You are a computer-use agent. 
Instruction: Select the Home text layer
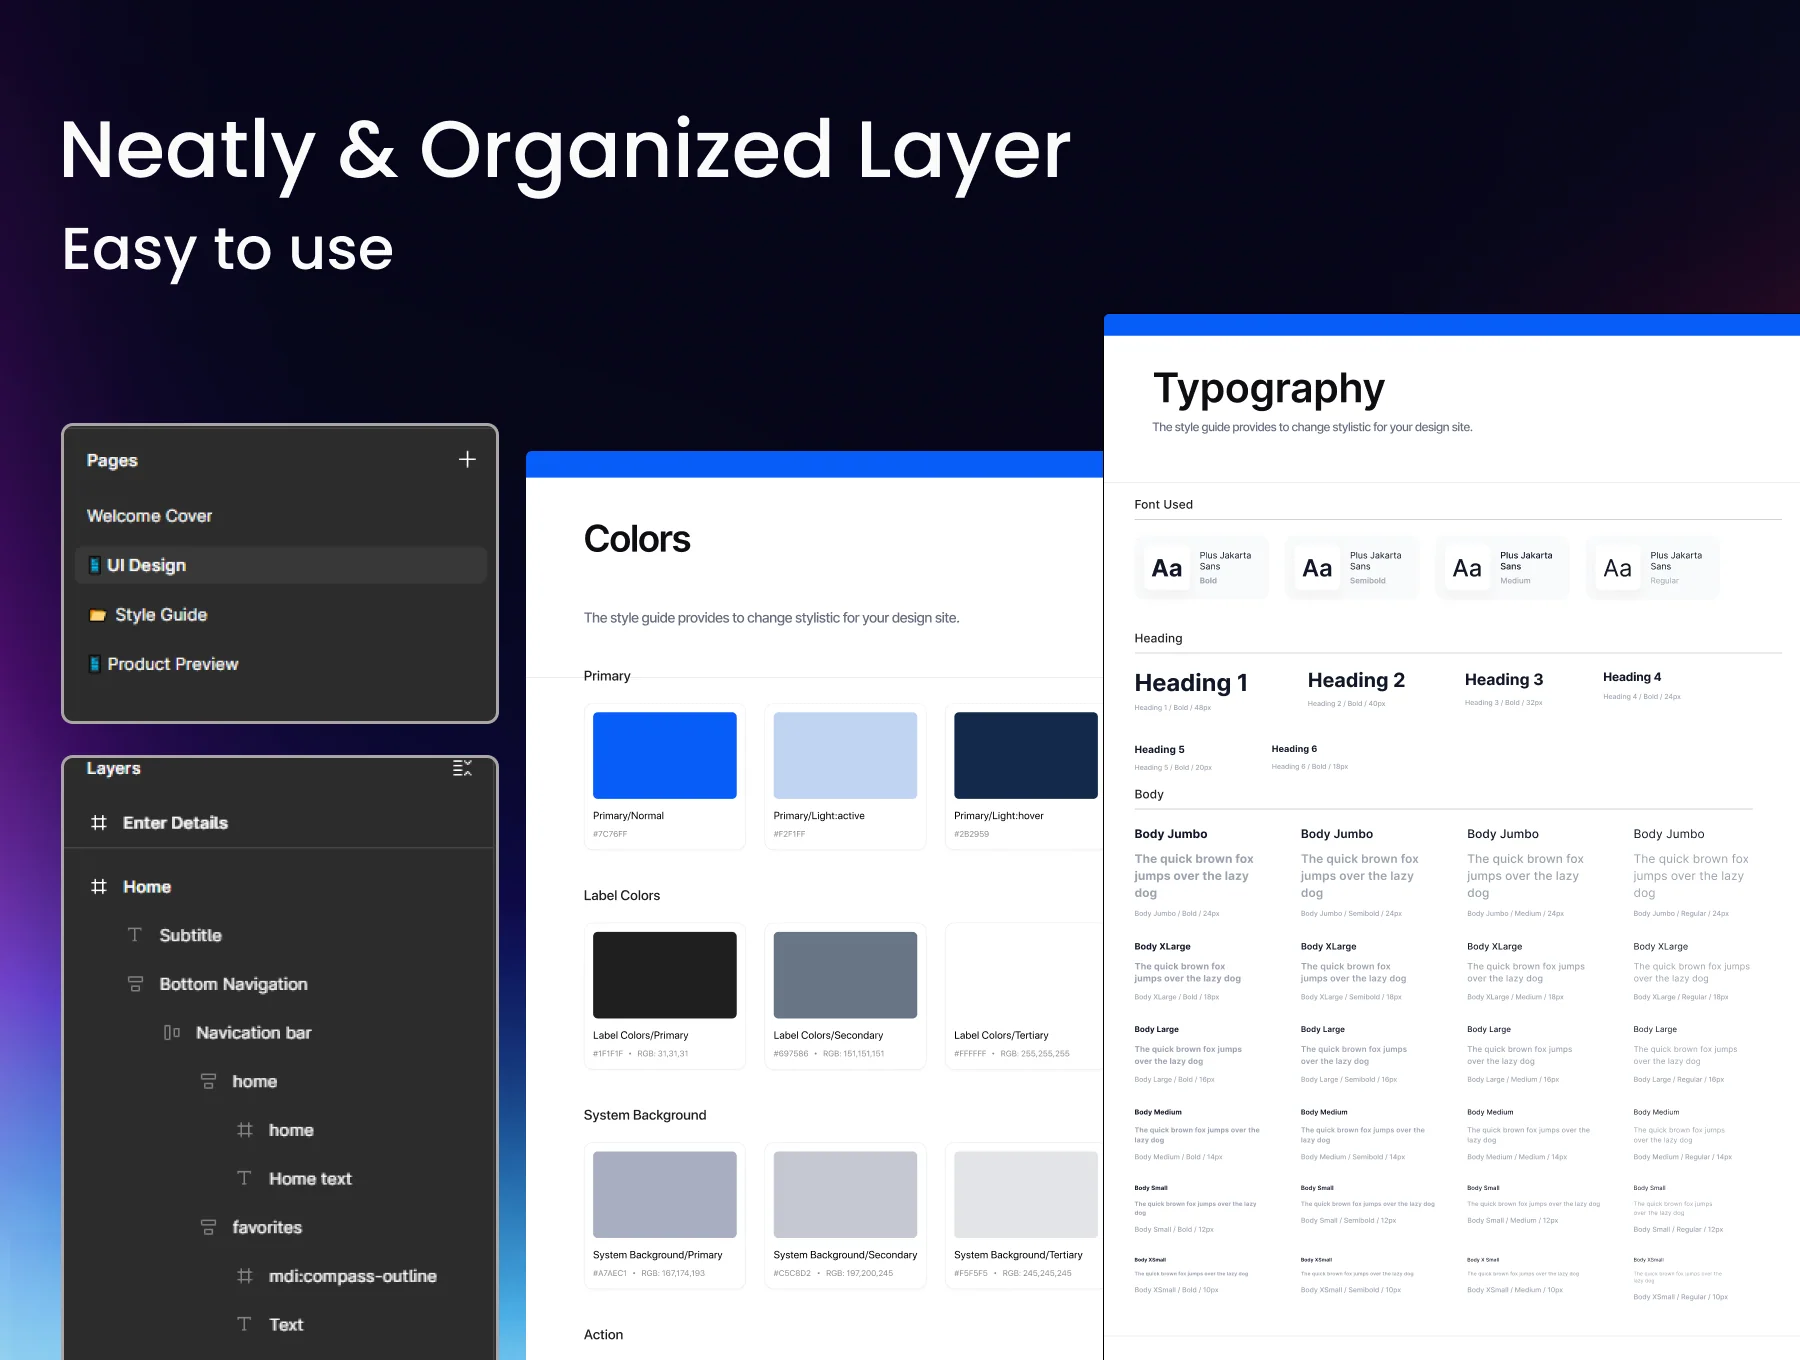(x=310, y=1179)
